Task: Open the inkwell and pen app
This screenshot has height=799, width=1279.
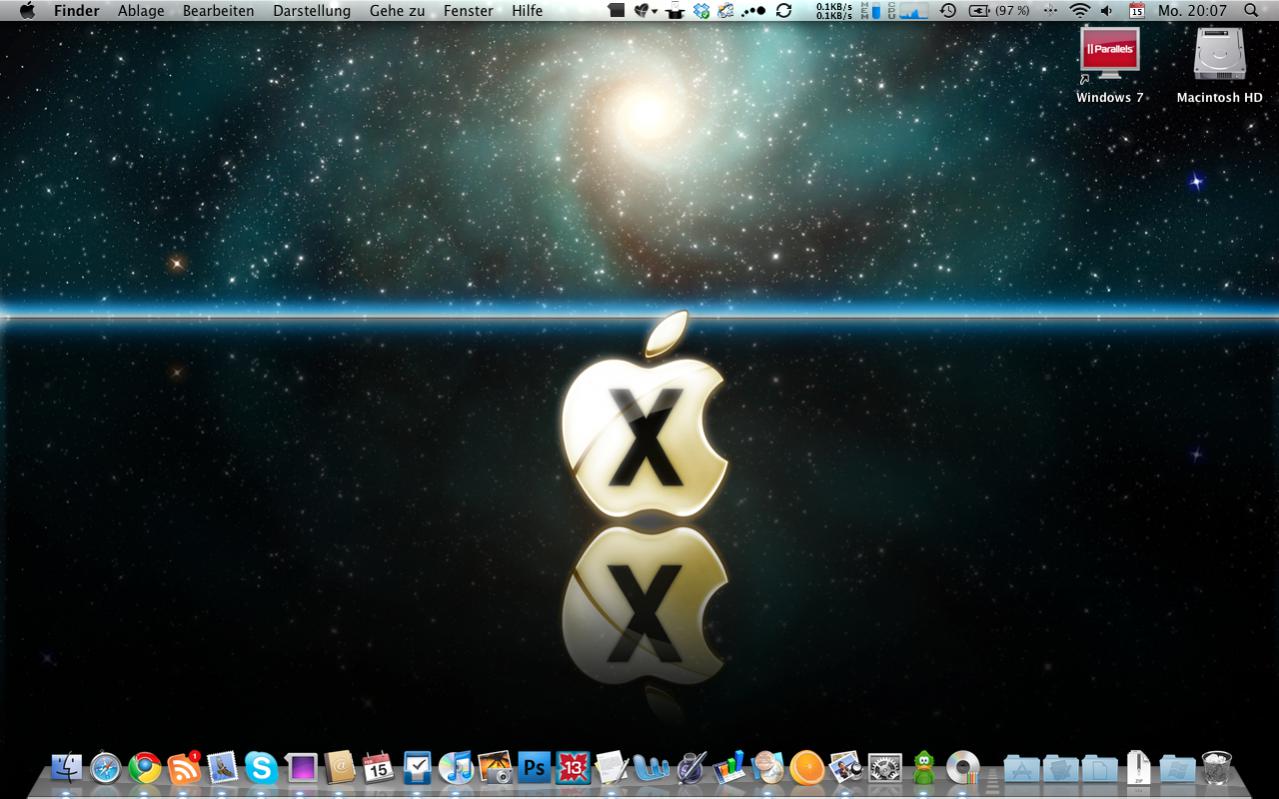Action: click(x=690, y=767)
